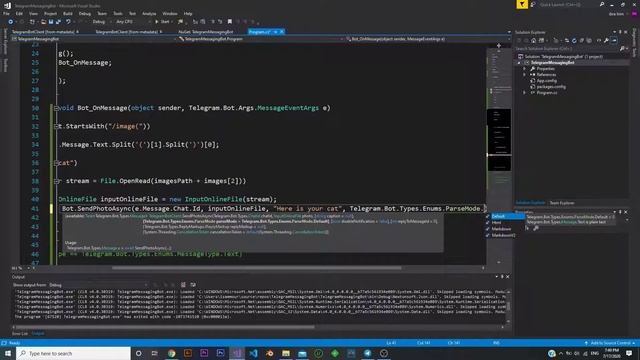Viewport: 640px width, 360px height.
Task: Select packages.config in Solution Explorer
Action: tap(551, 87)
